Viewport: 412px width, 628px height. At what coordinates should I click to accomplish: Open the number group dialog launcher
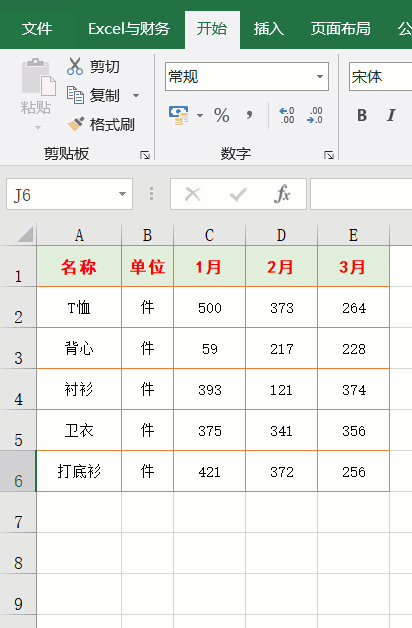click(329, 155)
